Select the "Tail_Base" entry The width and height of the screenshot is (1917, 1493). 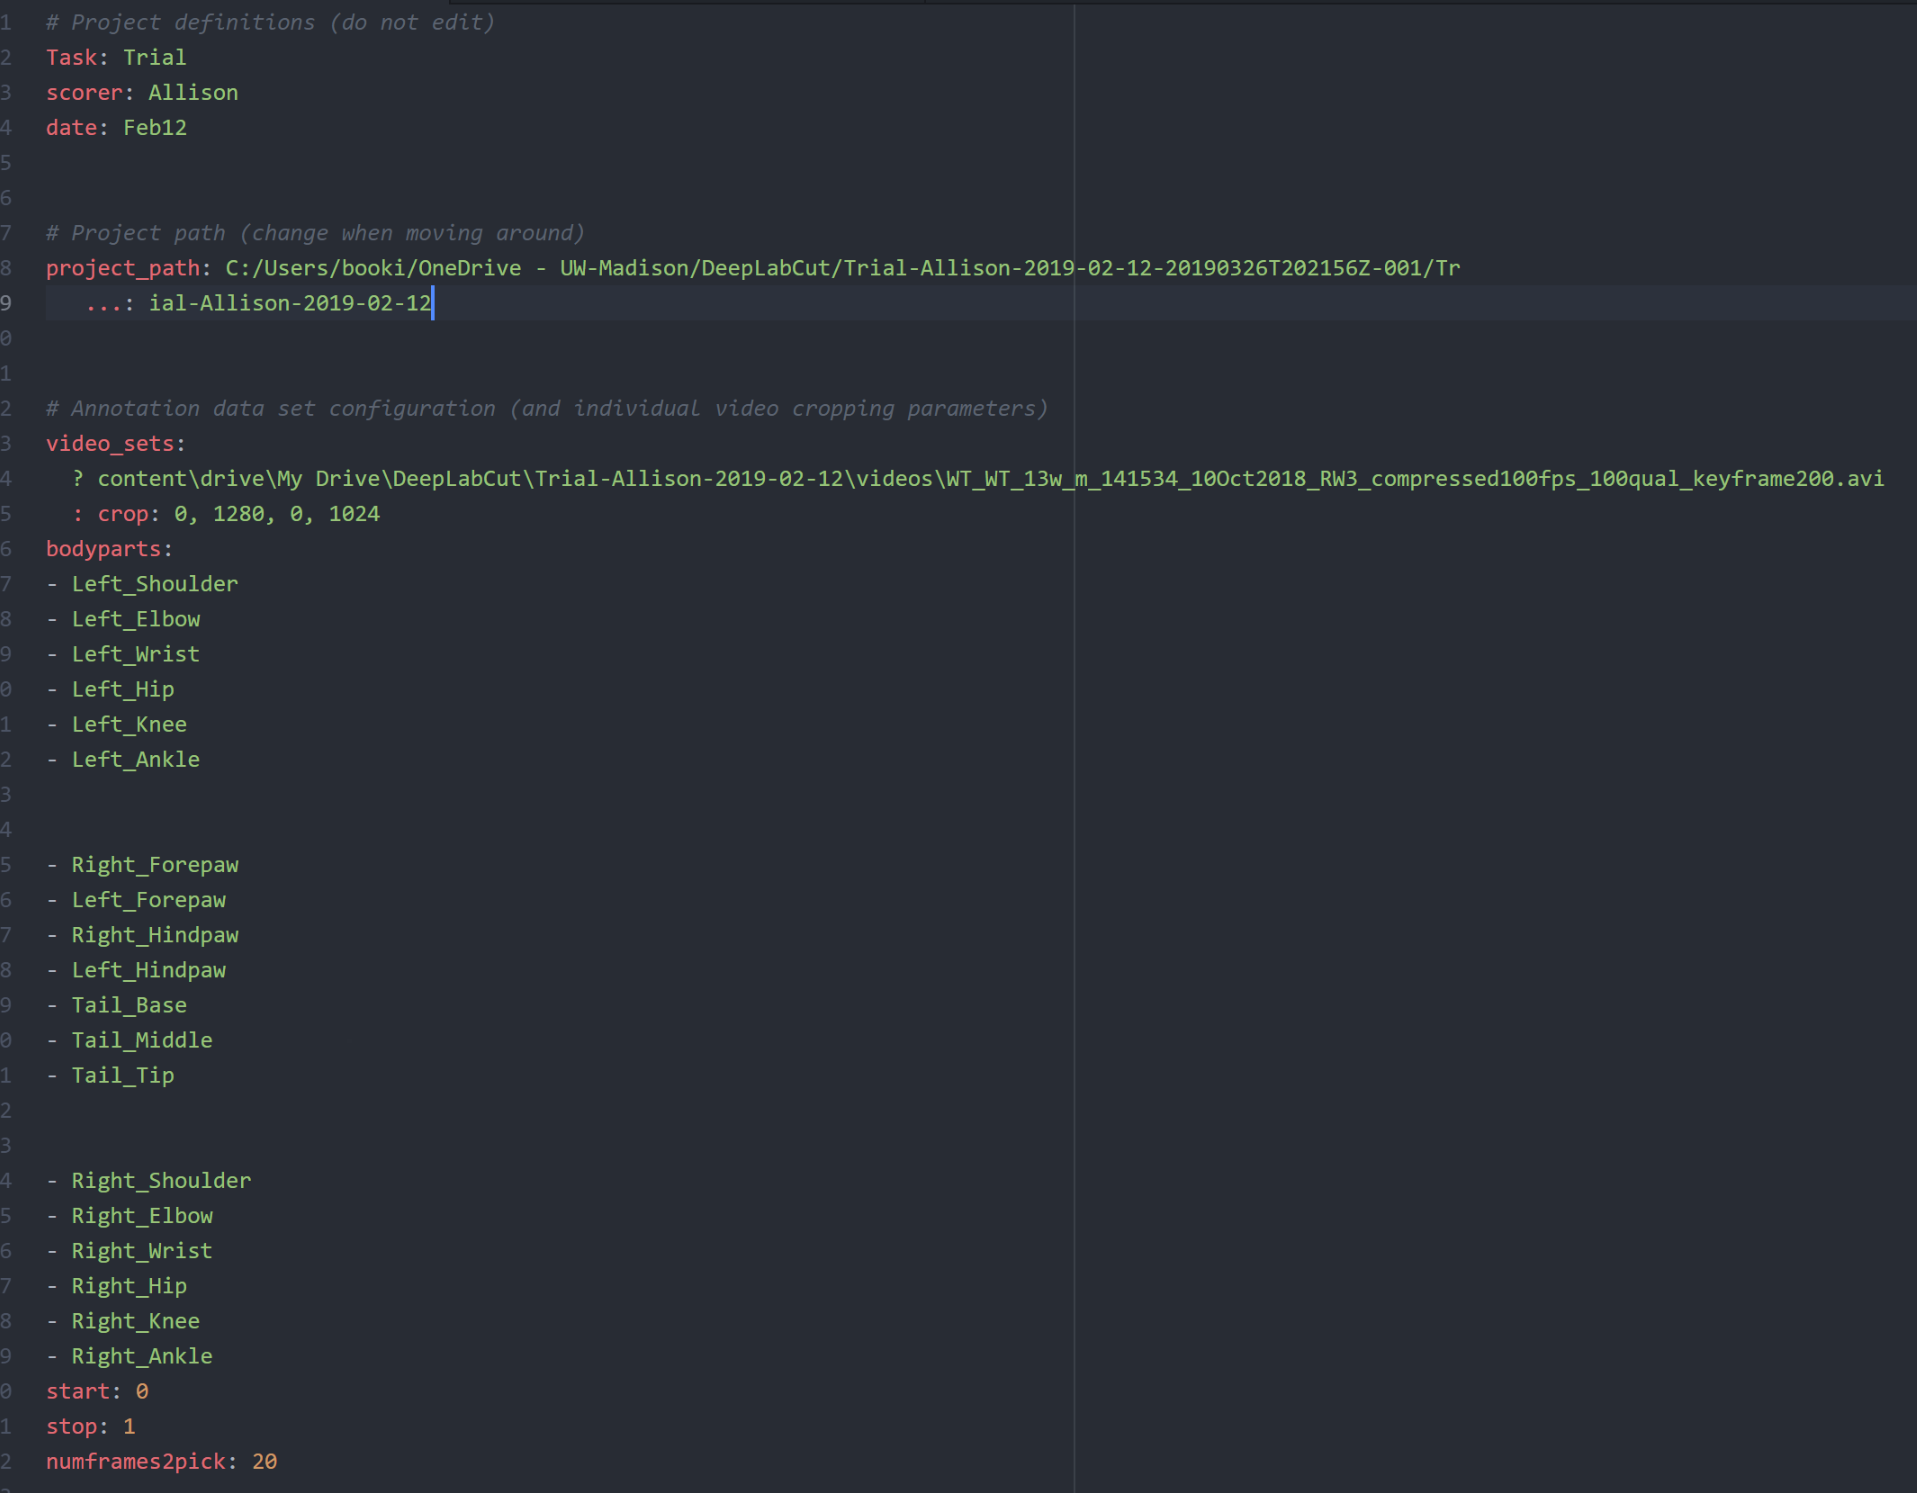[128, 1005]
